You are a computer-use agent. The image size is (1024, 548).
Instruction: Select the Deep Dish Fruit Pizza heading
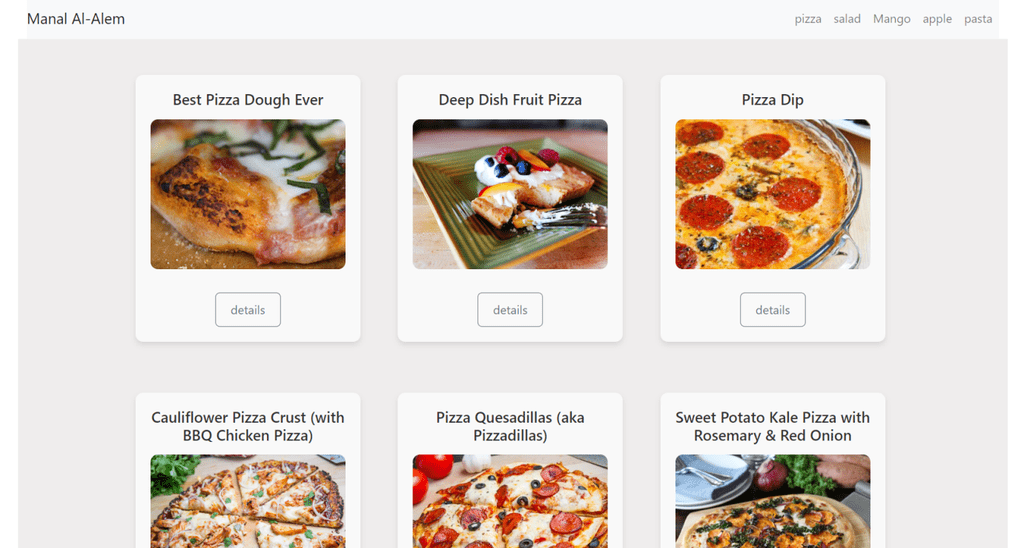510,100
